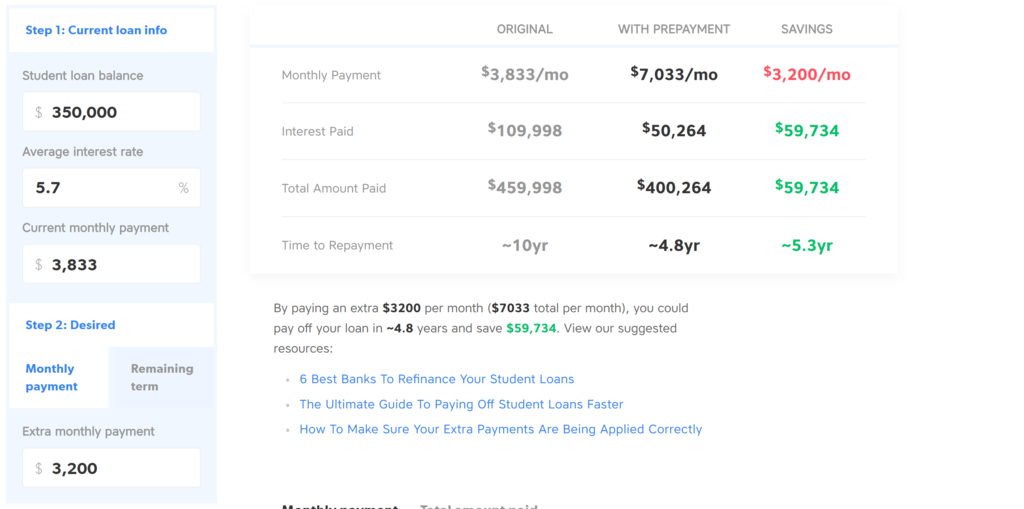Image resolution: width=1024 pixels, height=509 pixels.
Task: Click the original $3,833/mo value
Action: point(525,74)
